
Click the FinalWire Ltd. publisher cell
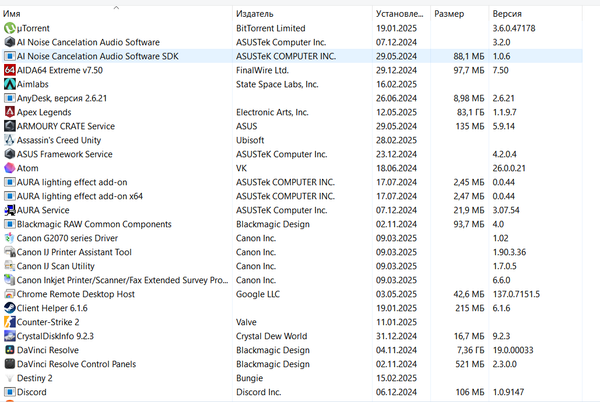[x=262, y=70]
